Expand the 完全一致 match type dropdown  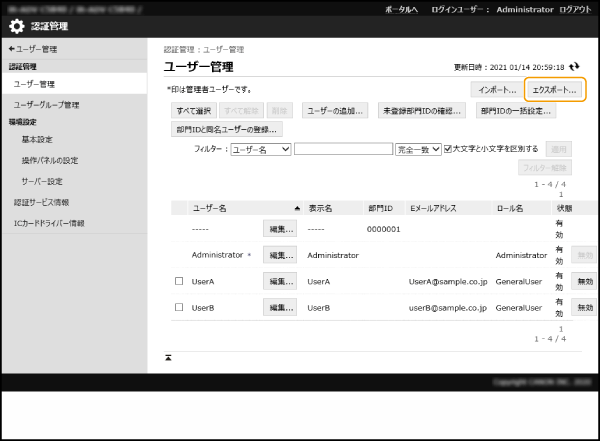[x=418, y=149]
